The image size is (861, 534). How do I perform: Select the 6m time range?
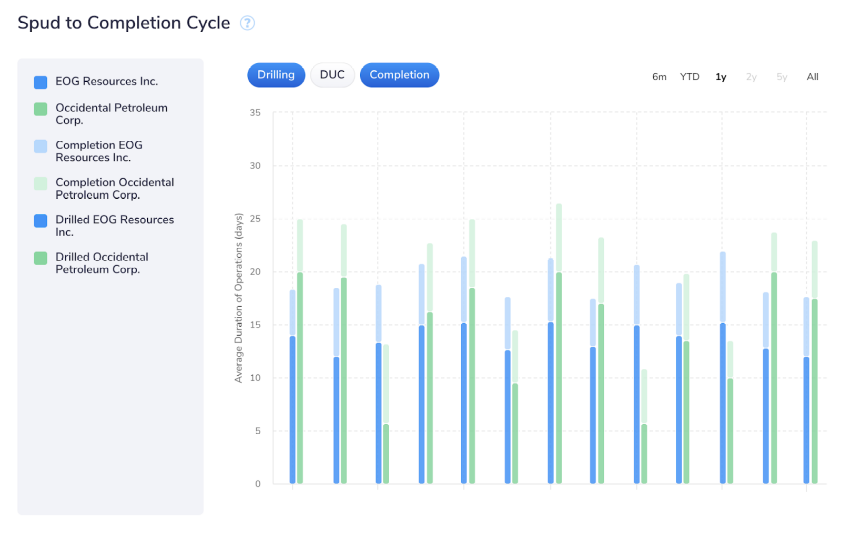click(x=659, y=77)
